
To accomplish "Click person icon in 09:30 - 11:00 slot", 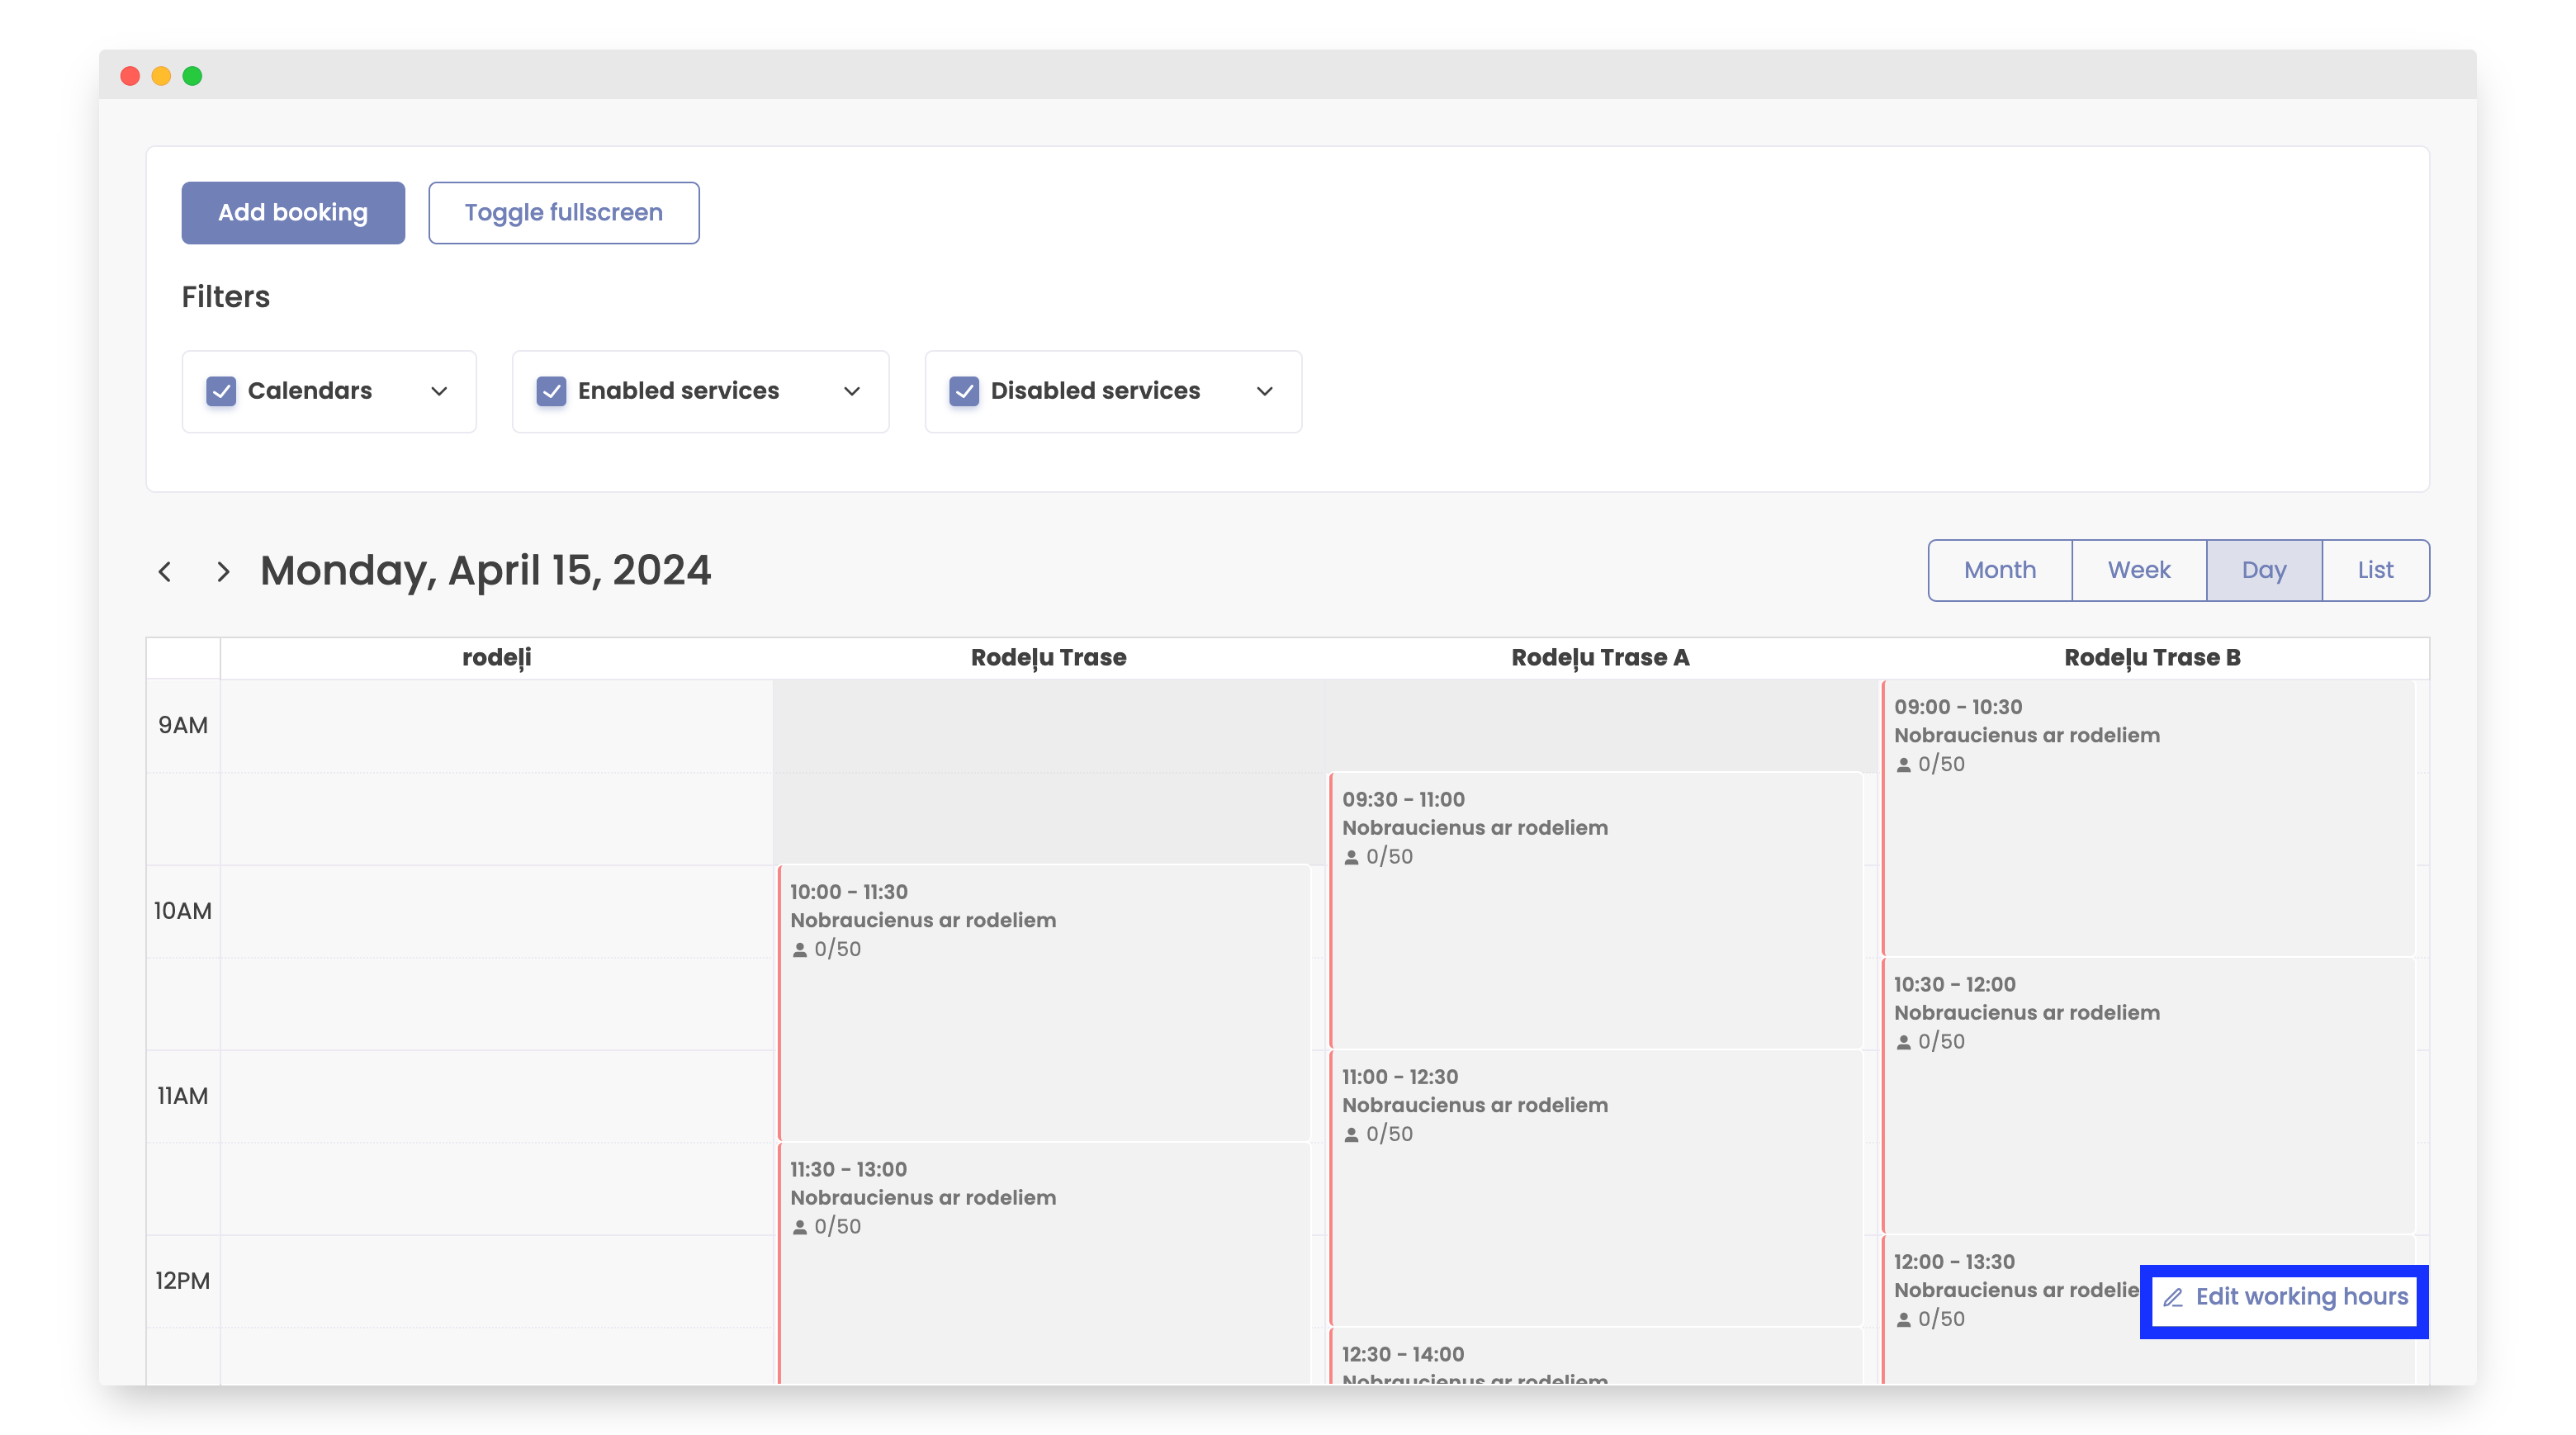I will point(1351,858).
